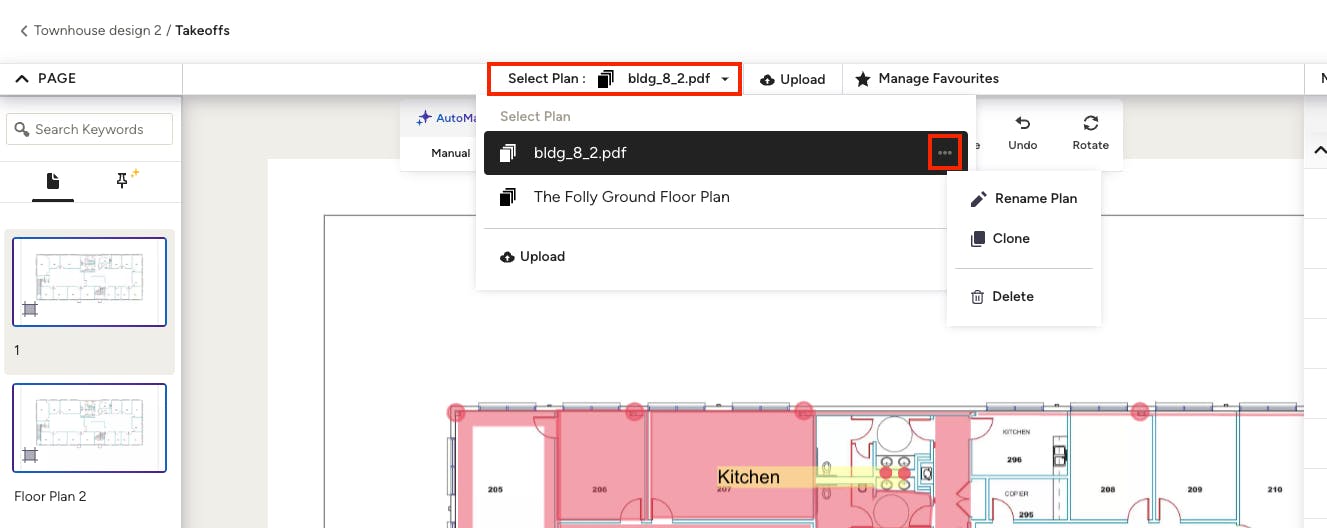
Task: Switch to the pinned AI pages tab icon
Action: point(126,180)
